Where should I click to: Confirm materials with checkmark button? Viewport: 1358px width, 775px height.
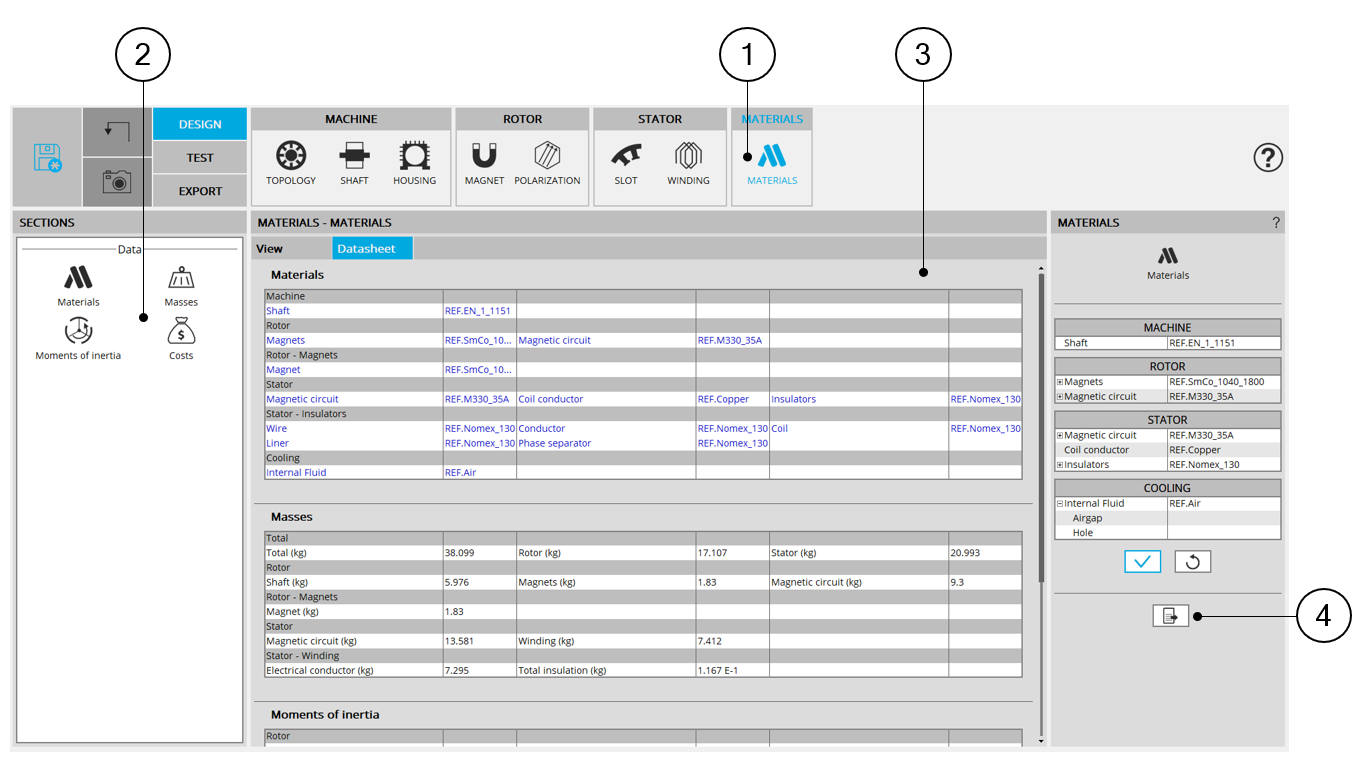(1142, 561)
